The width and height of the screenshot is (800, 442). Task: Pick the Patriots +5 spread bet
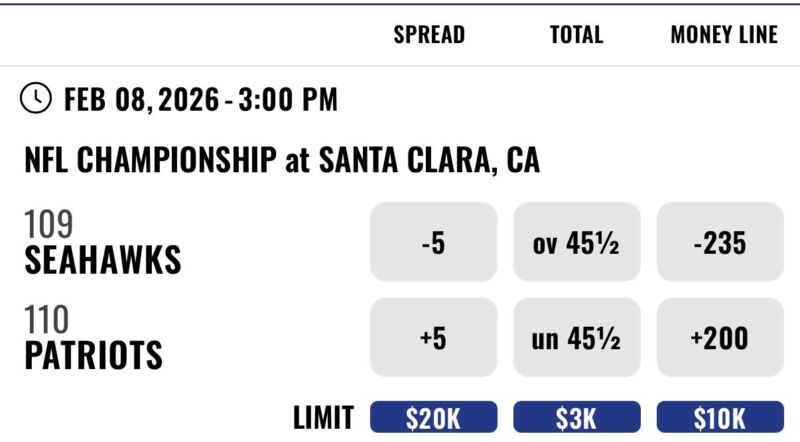(x=433, y=338)
